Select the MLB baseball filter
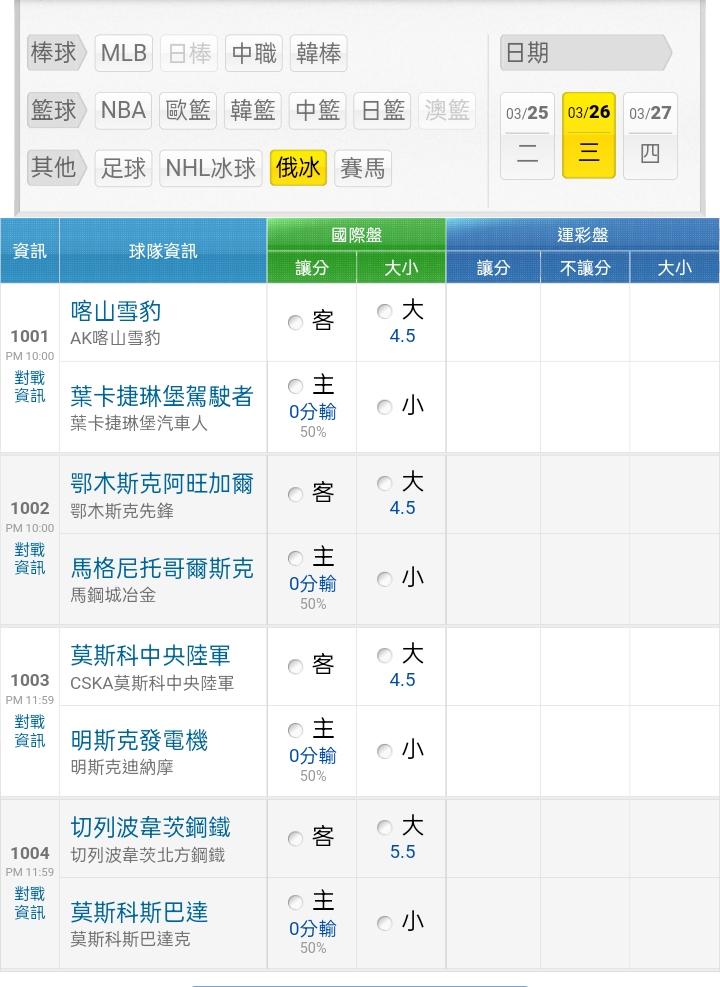Image resolution: width=720 pixels, height=987 pixels. 123,53
